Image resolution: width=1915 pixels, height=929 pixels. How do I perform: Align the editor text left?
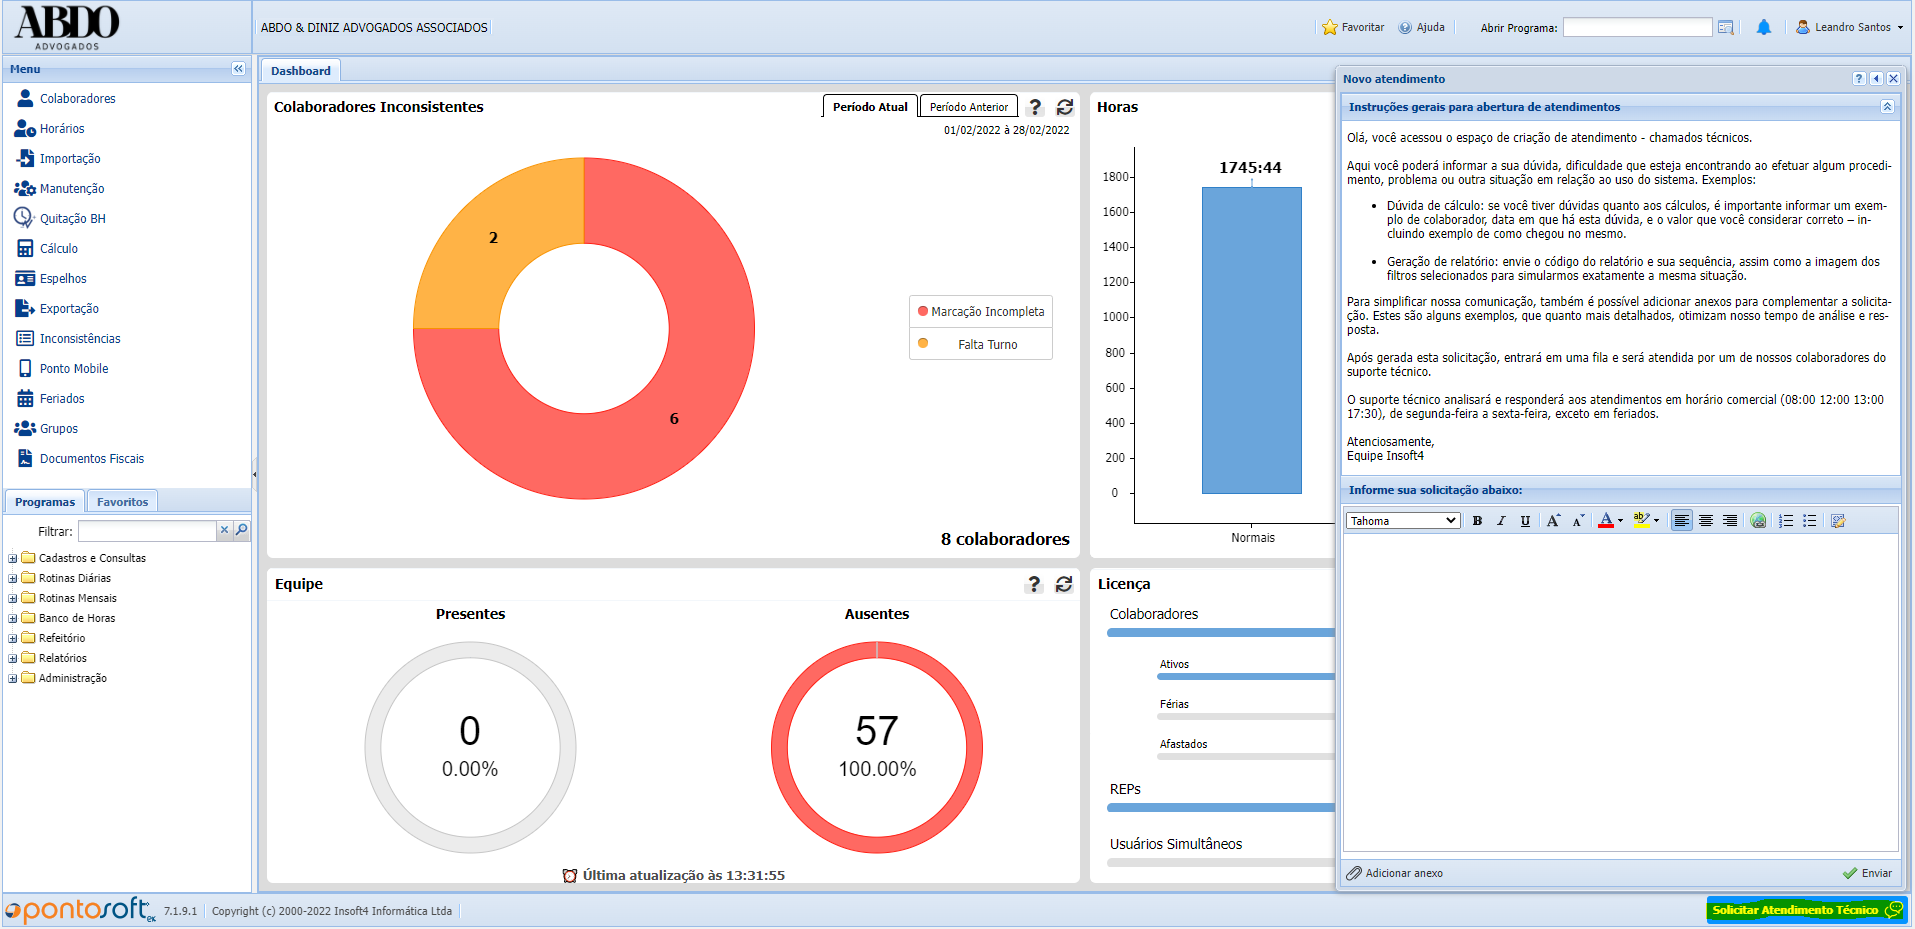pos(1682,521)
